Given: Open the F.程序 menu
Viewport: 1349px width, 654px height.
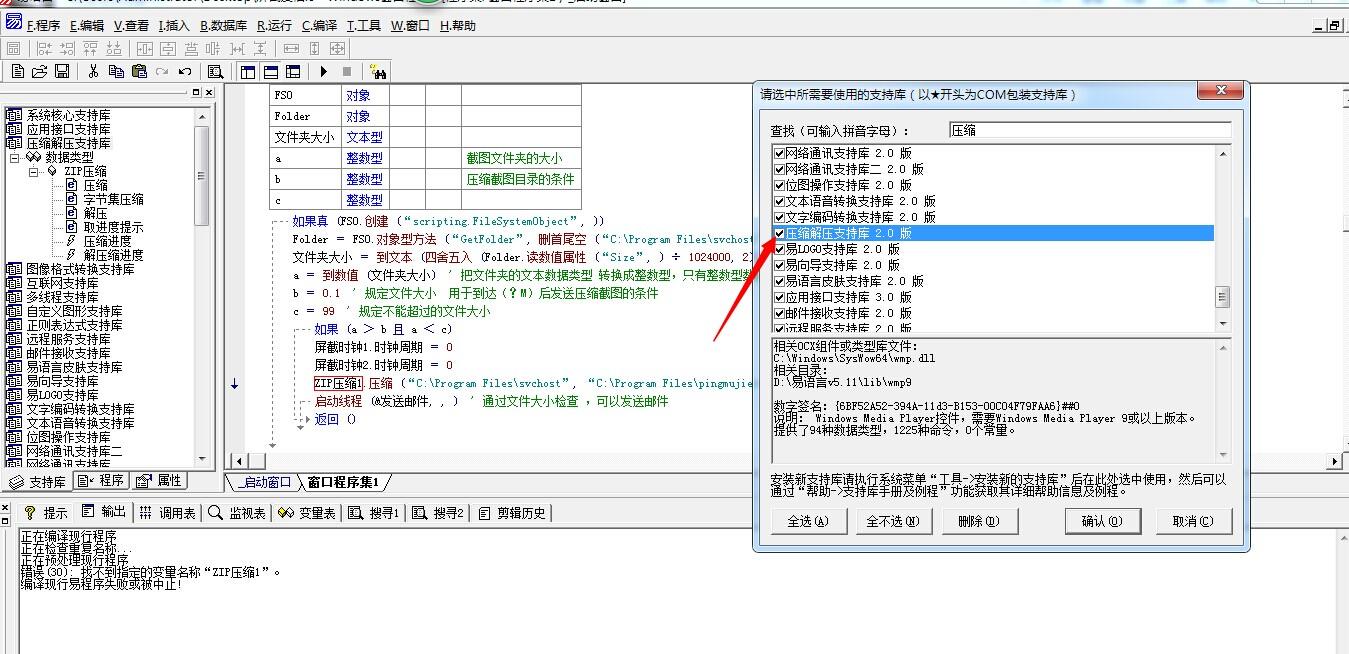Looking at the screenshot, I should pos(43,26).
